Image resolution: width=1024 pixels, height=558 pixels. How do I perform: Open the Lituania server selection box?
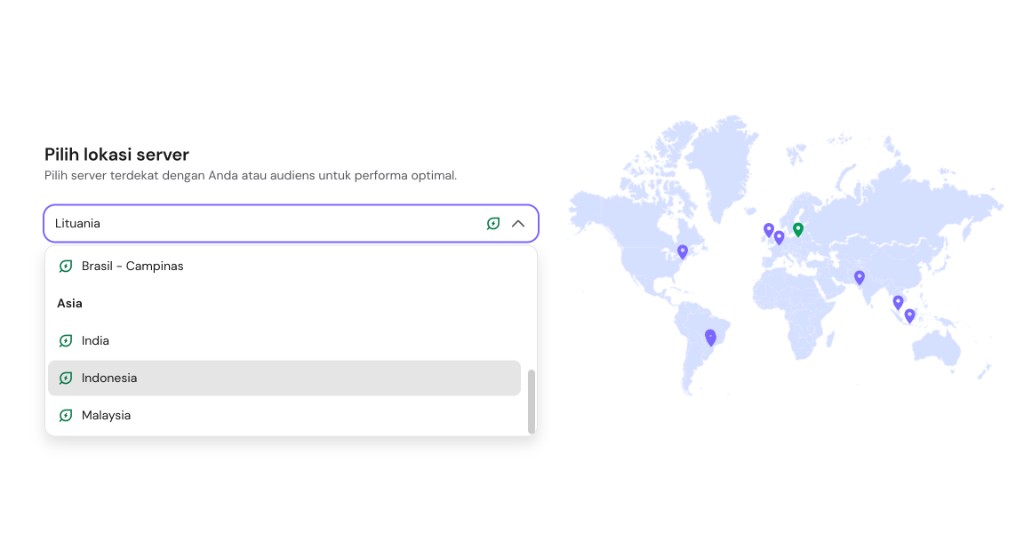click(x=291, y=223)
